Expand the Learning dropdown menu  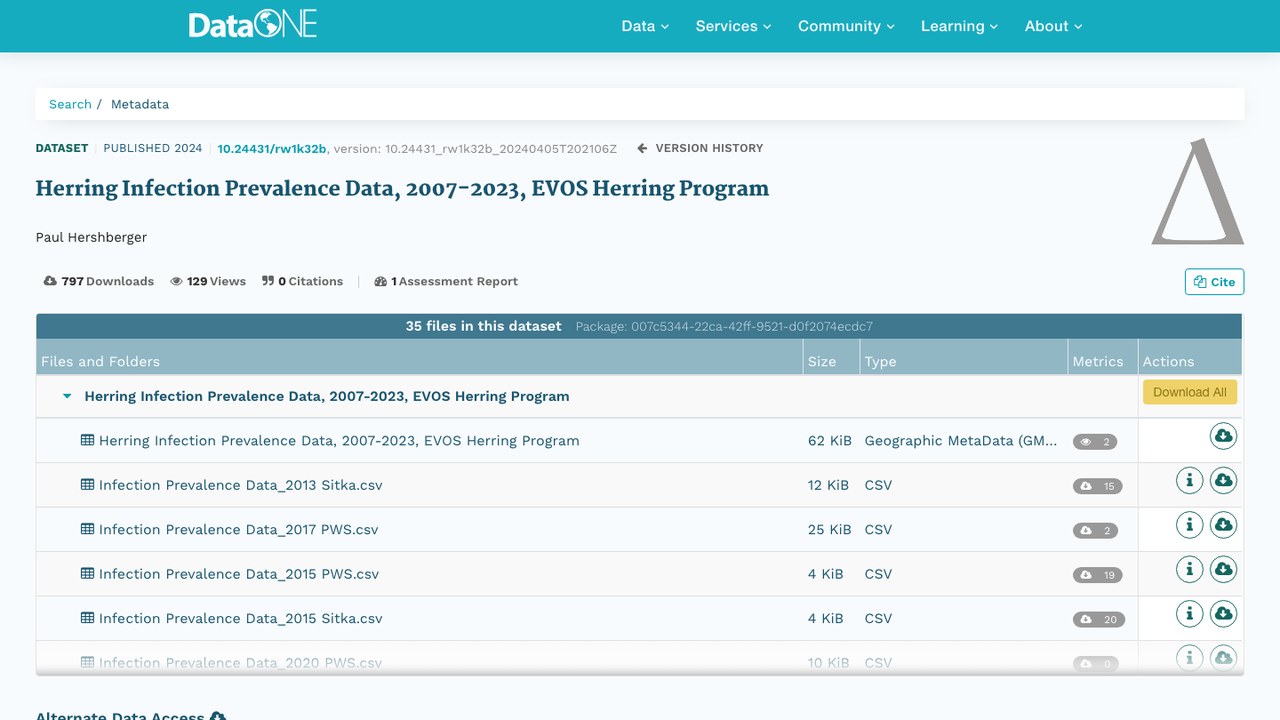pos(959,26)
